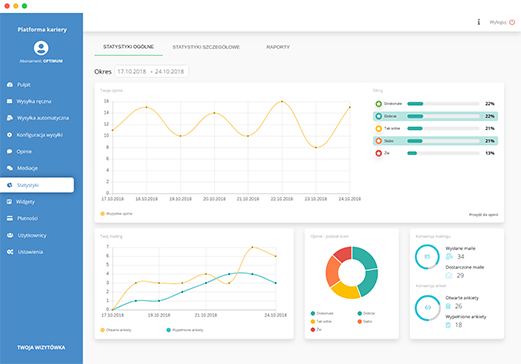Click the Platforma kariery title
521x364 pixels.
42,29
